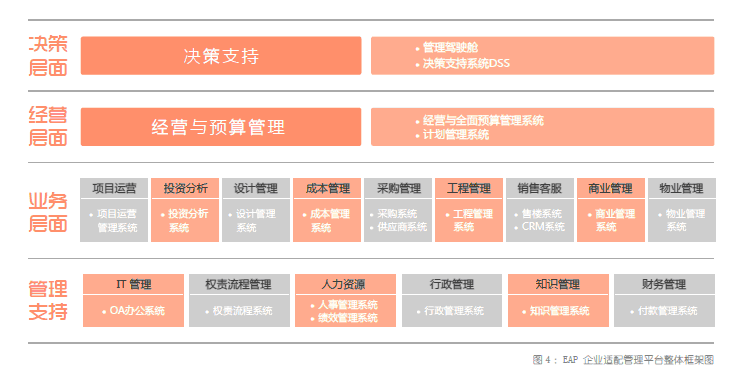Open the 决策支持系统DSS entry

pos(466,63)
